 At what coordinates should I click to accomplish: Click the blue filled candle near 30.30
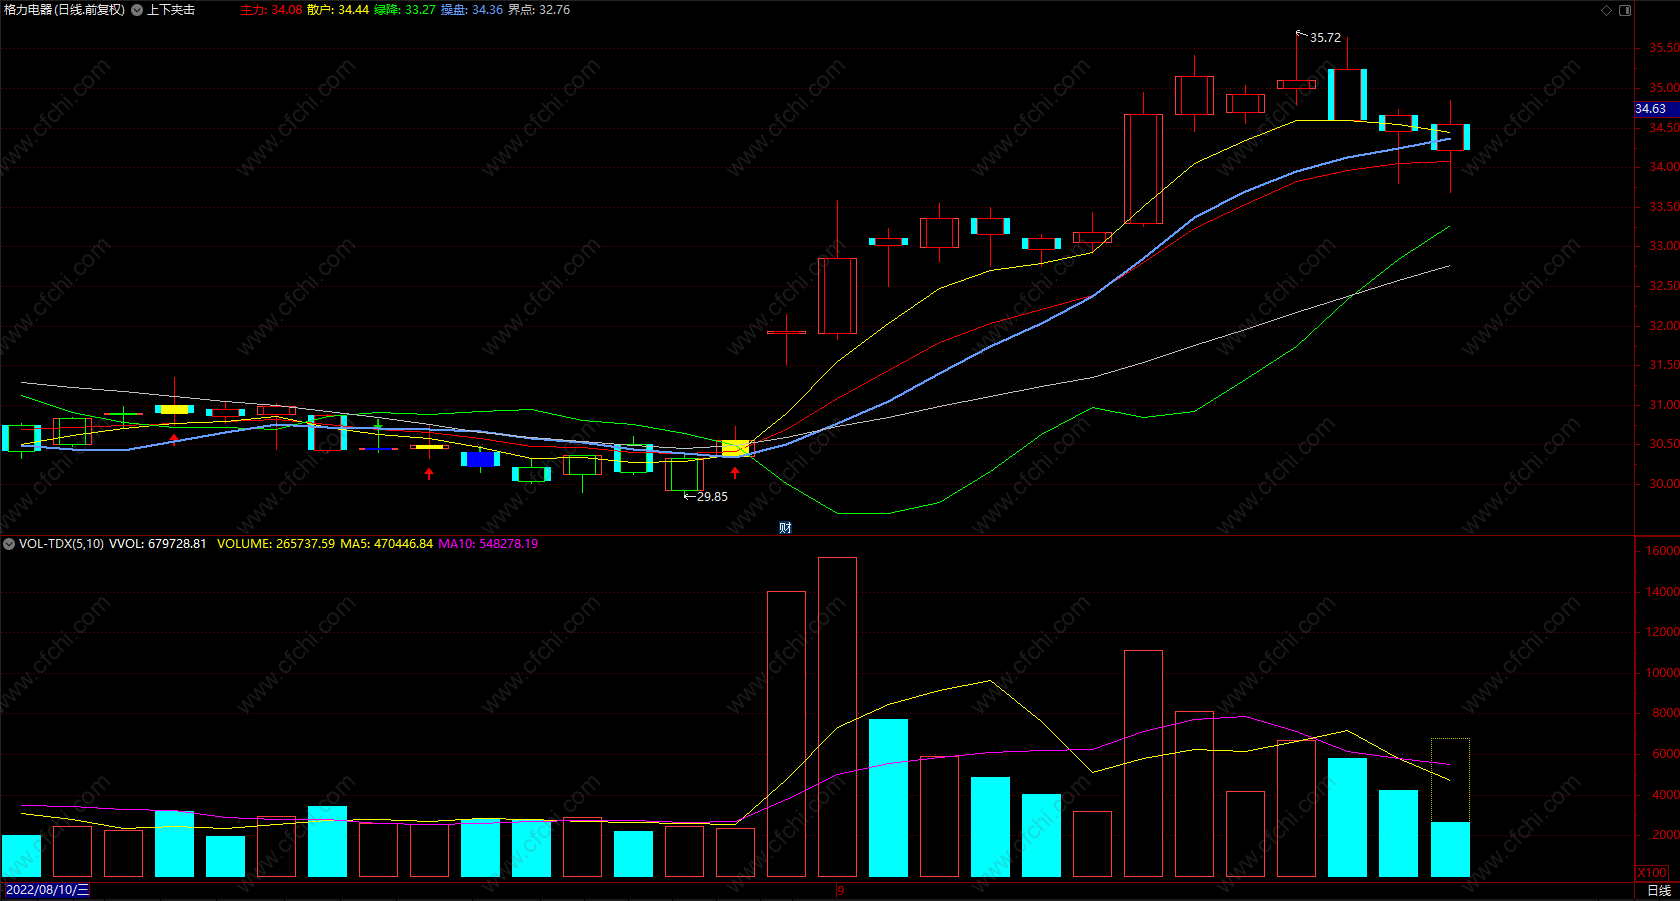point(480,459)
